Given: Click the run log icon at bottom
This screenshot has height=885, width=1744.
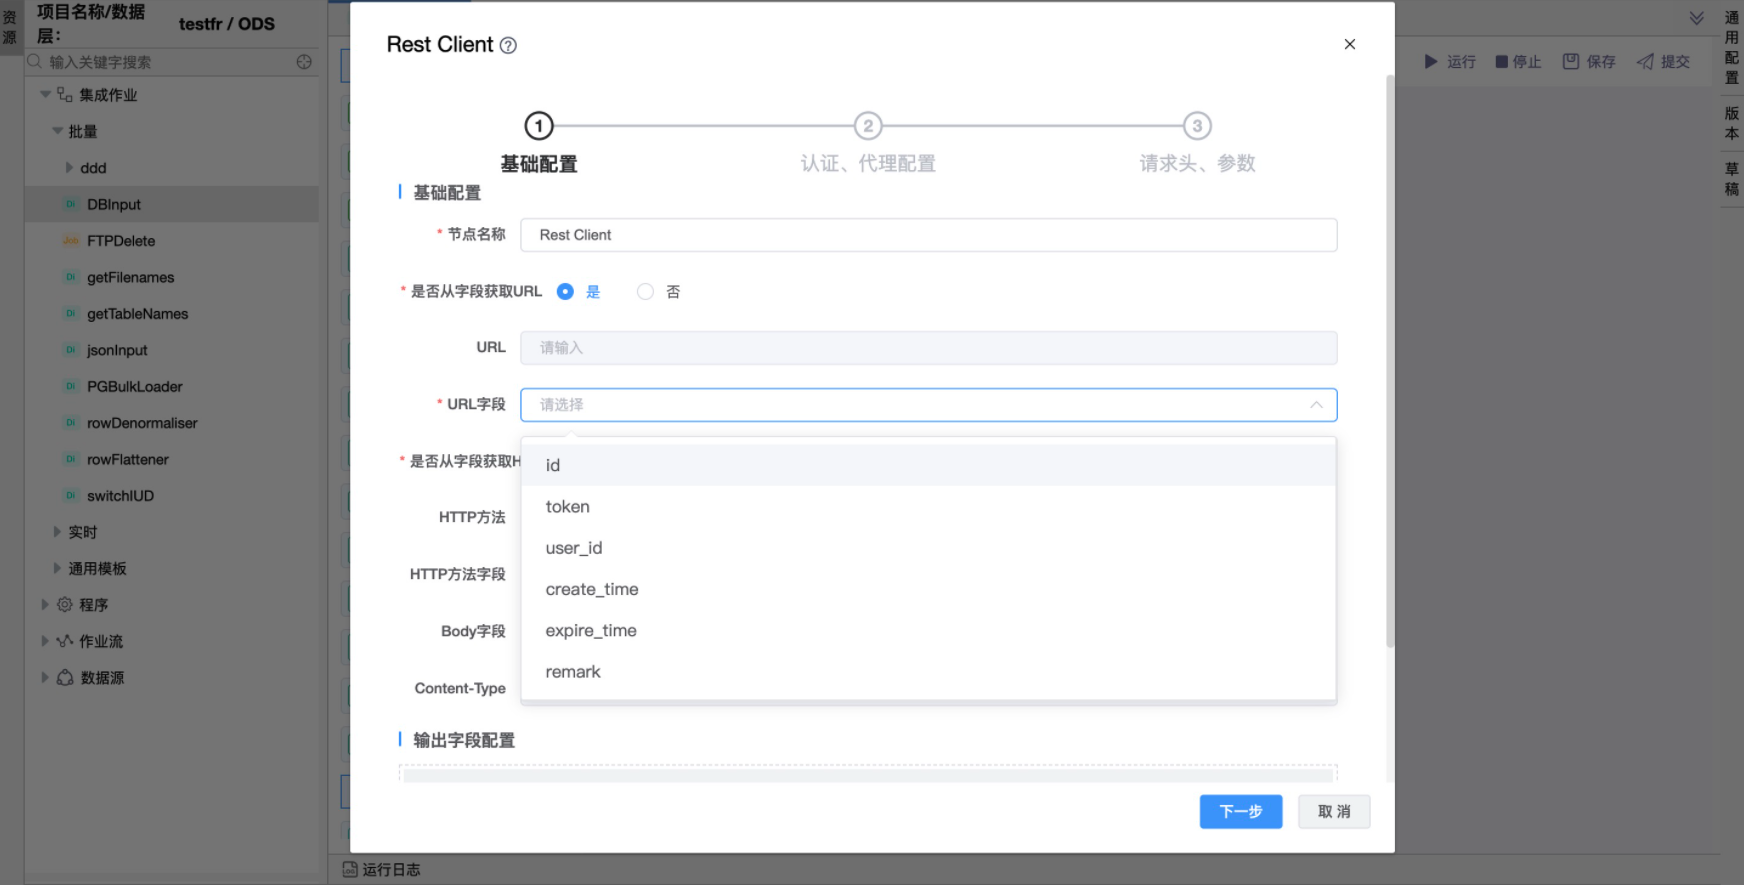Looking at the screenshot, I should click(349, 869).
